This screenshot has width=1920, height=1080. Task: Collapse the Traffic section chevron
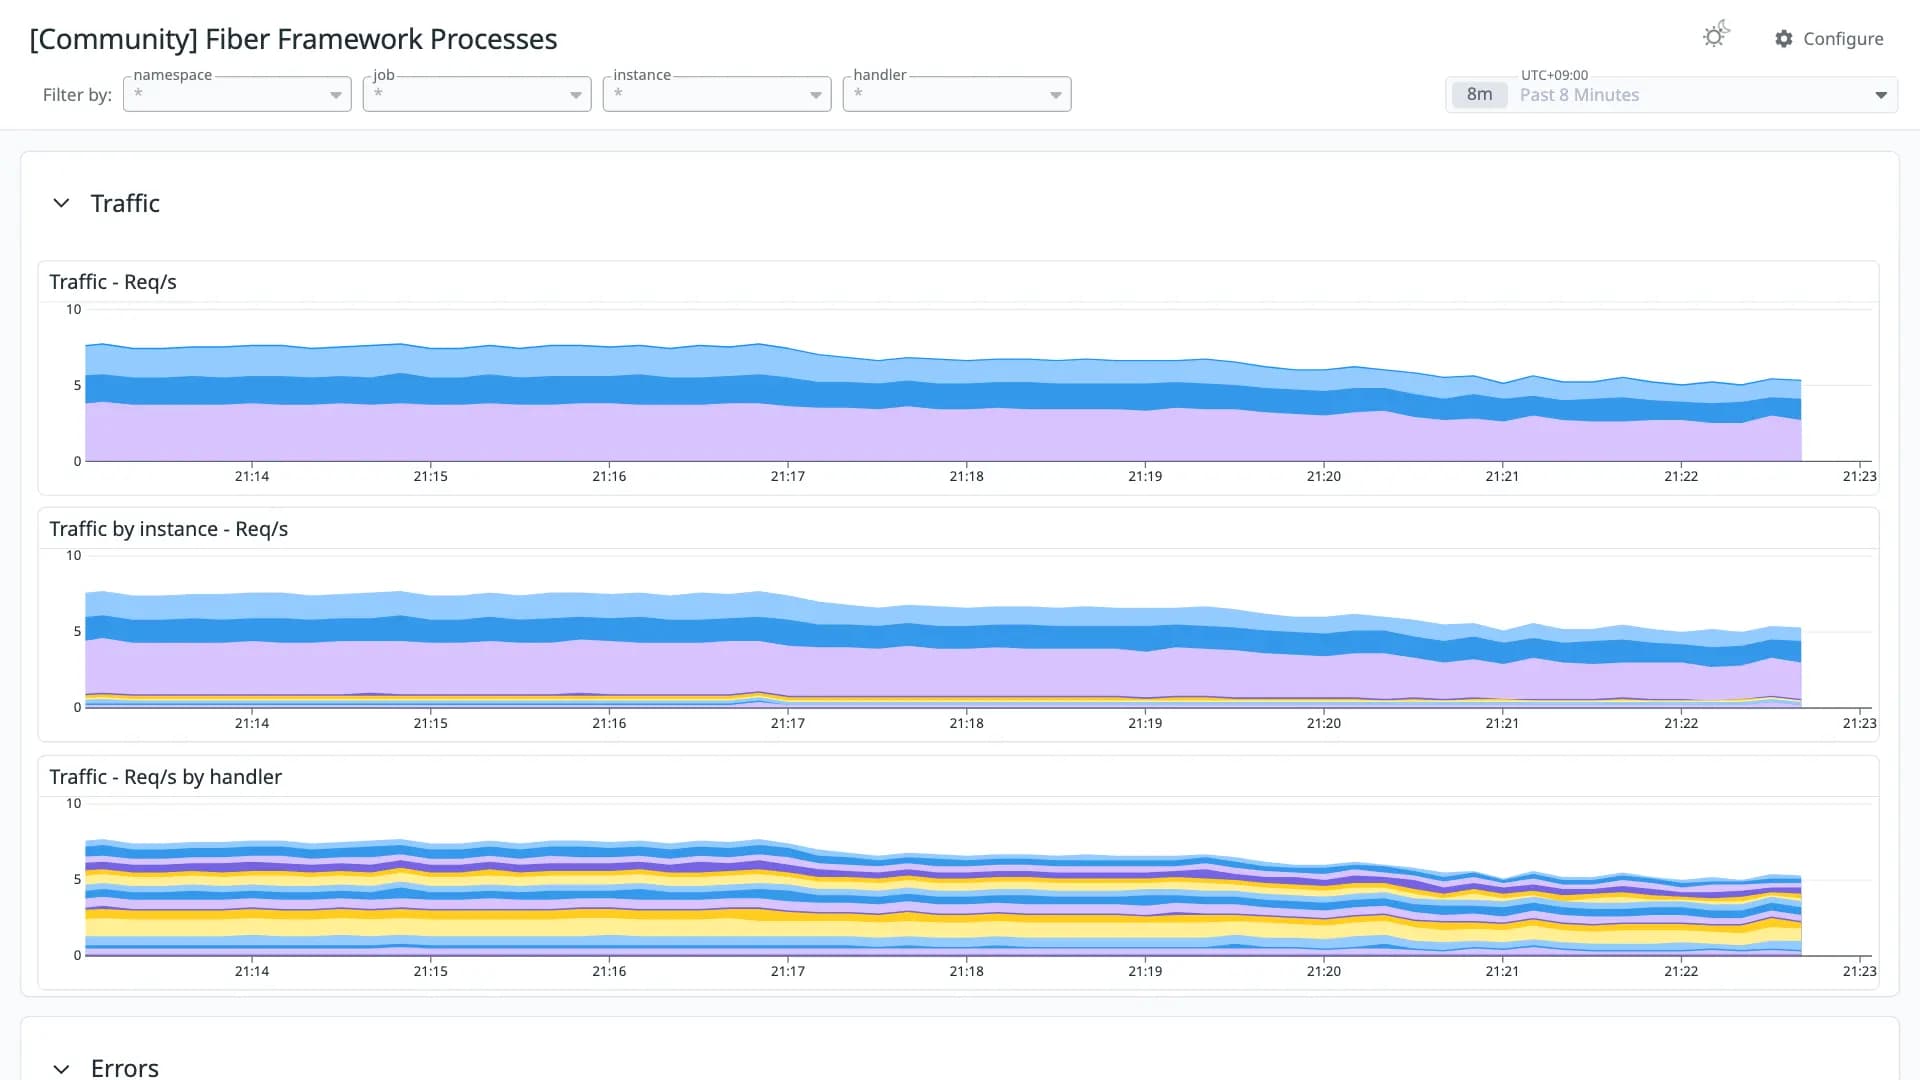61,203
